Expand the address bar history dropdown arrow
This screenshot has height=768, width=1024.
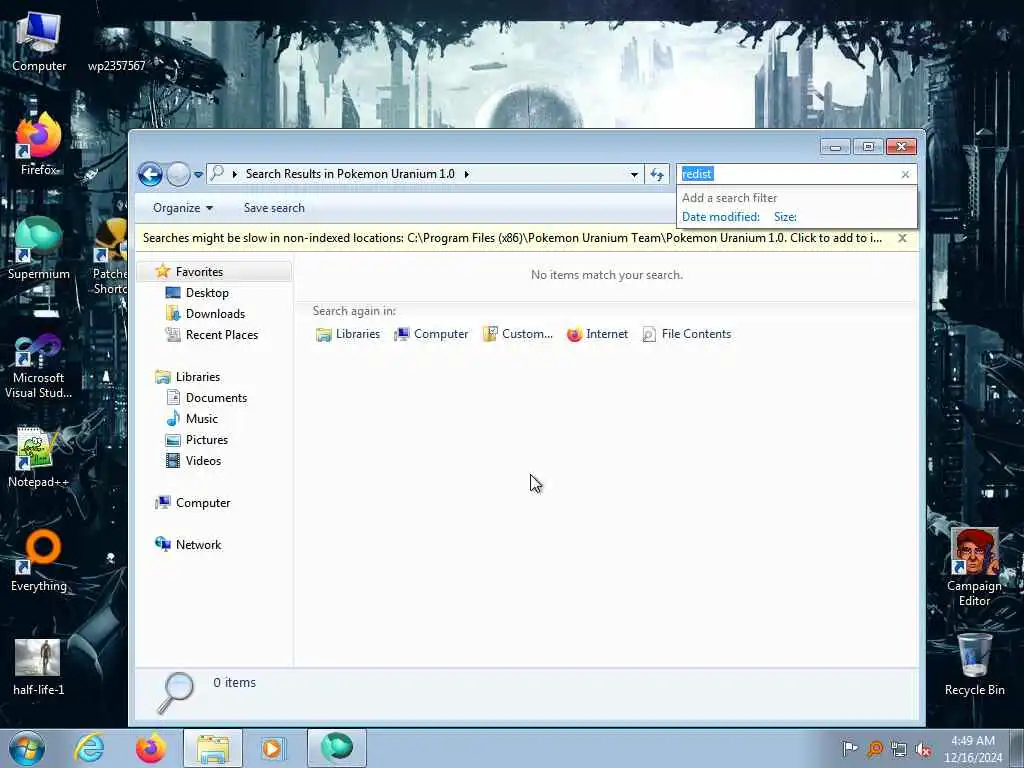click(633, 174)
